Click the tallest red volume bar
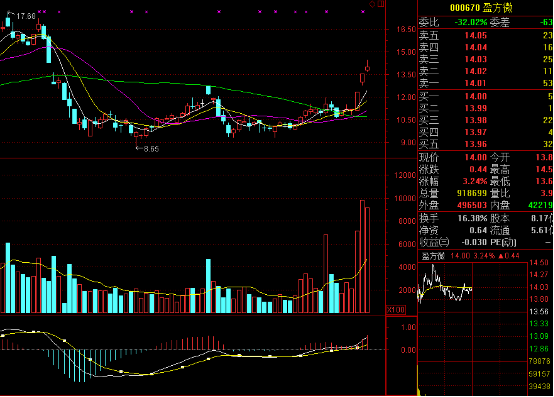Image resolution: width=554 pixels, height=397 pixels. [362, 256]
